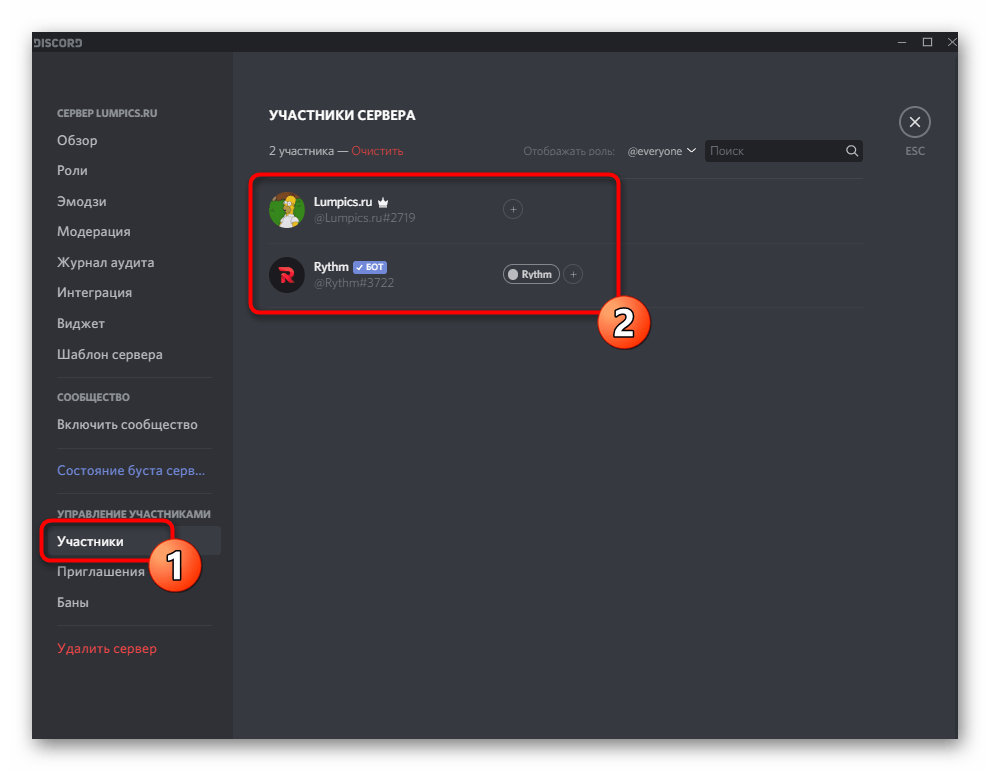Screen dimensions: 990x771
Task: Click the search magnifier icon
Action: coord(851,150)
